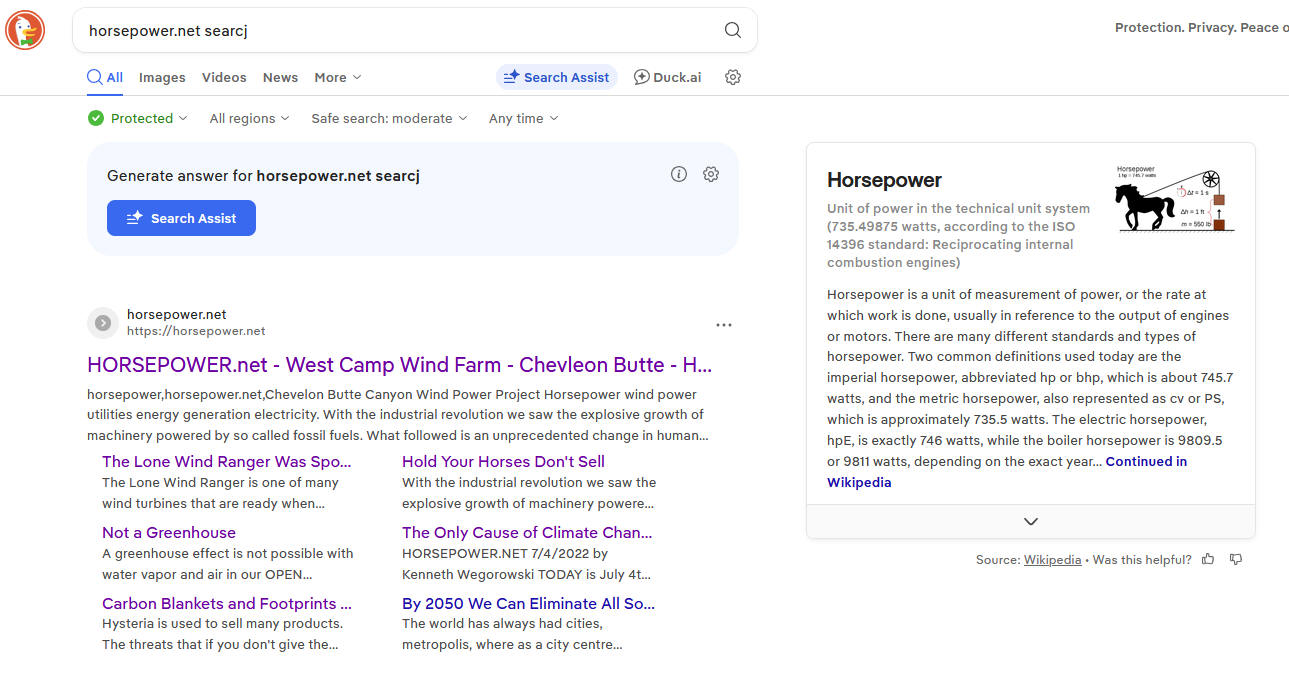Open The Lone Wind Ranger Was Spo... sublink
Screen dimensions: 1289x681
227,461
